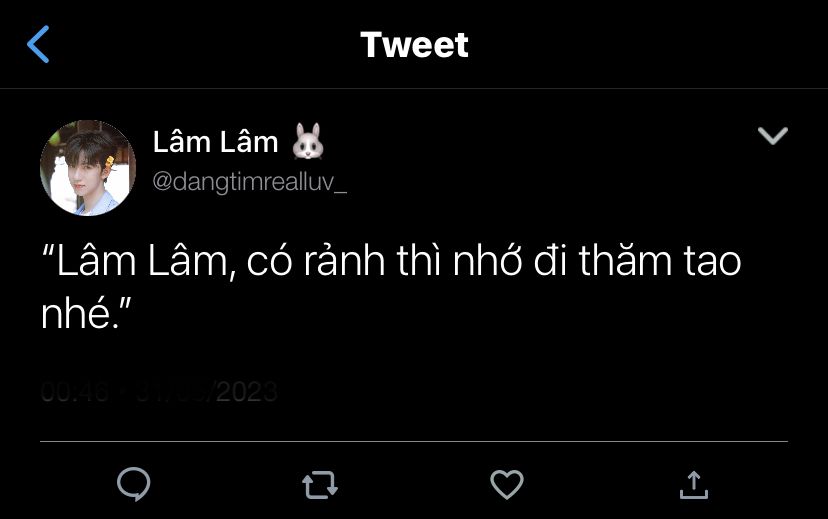Click the word "rảnh" in the tweet text
Screen dimensions: 828x519
click(344, 260)
